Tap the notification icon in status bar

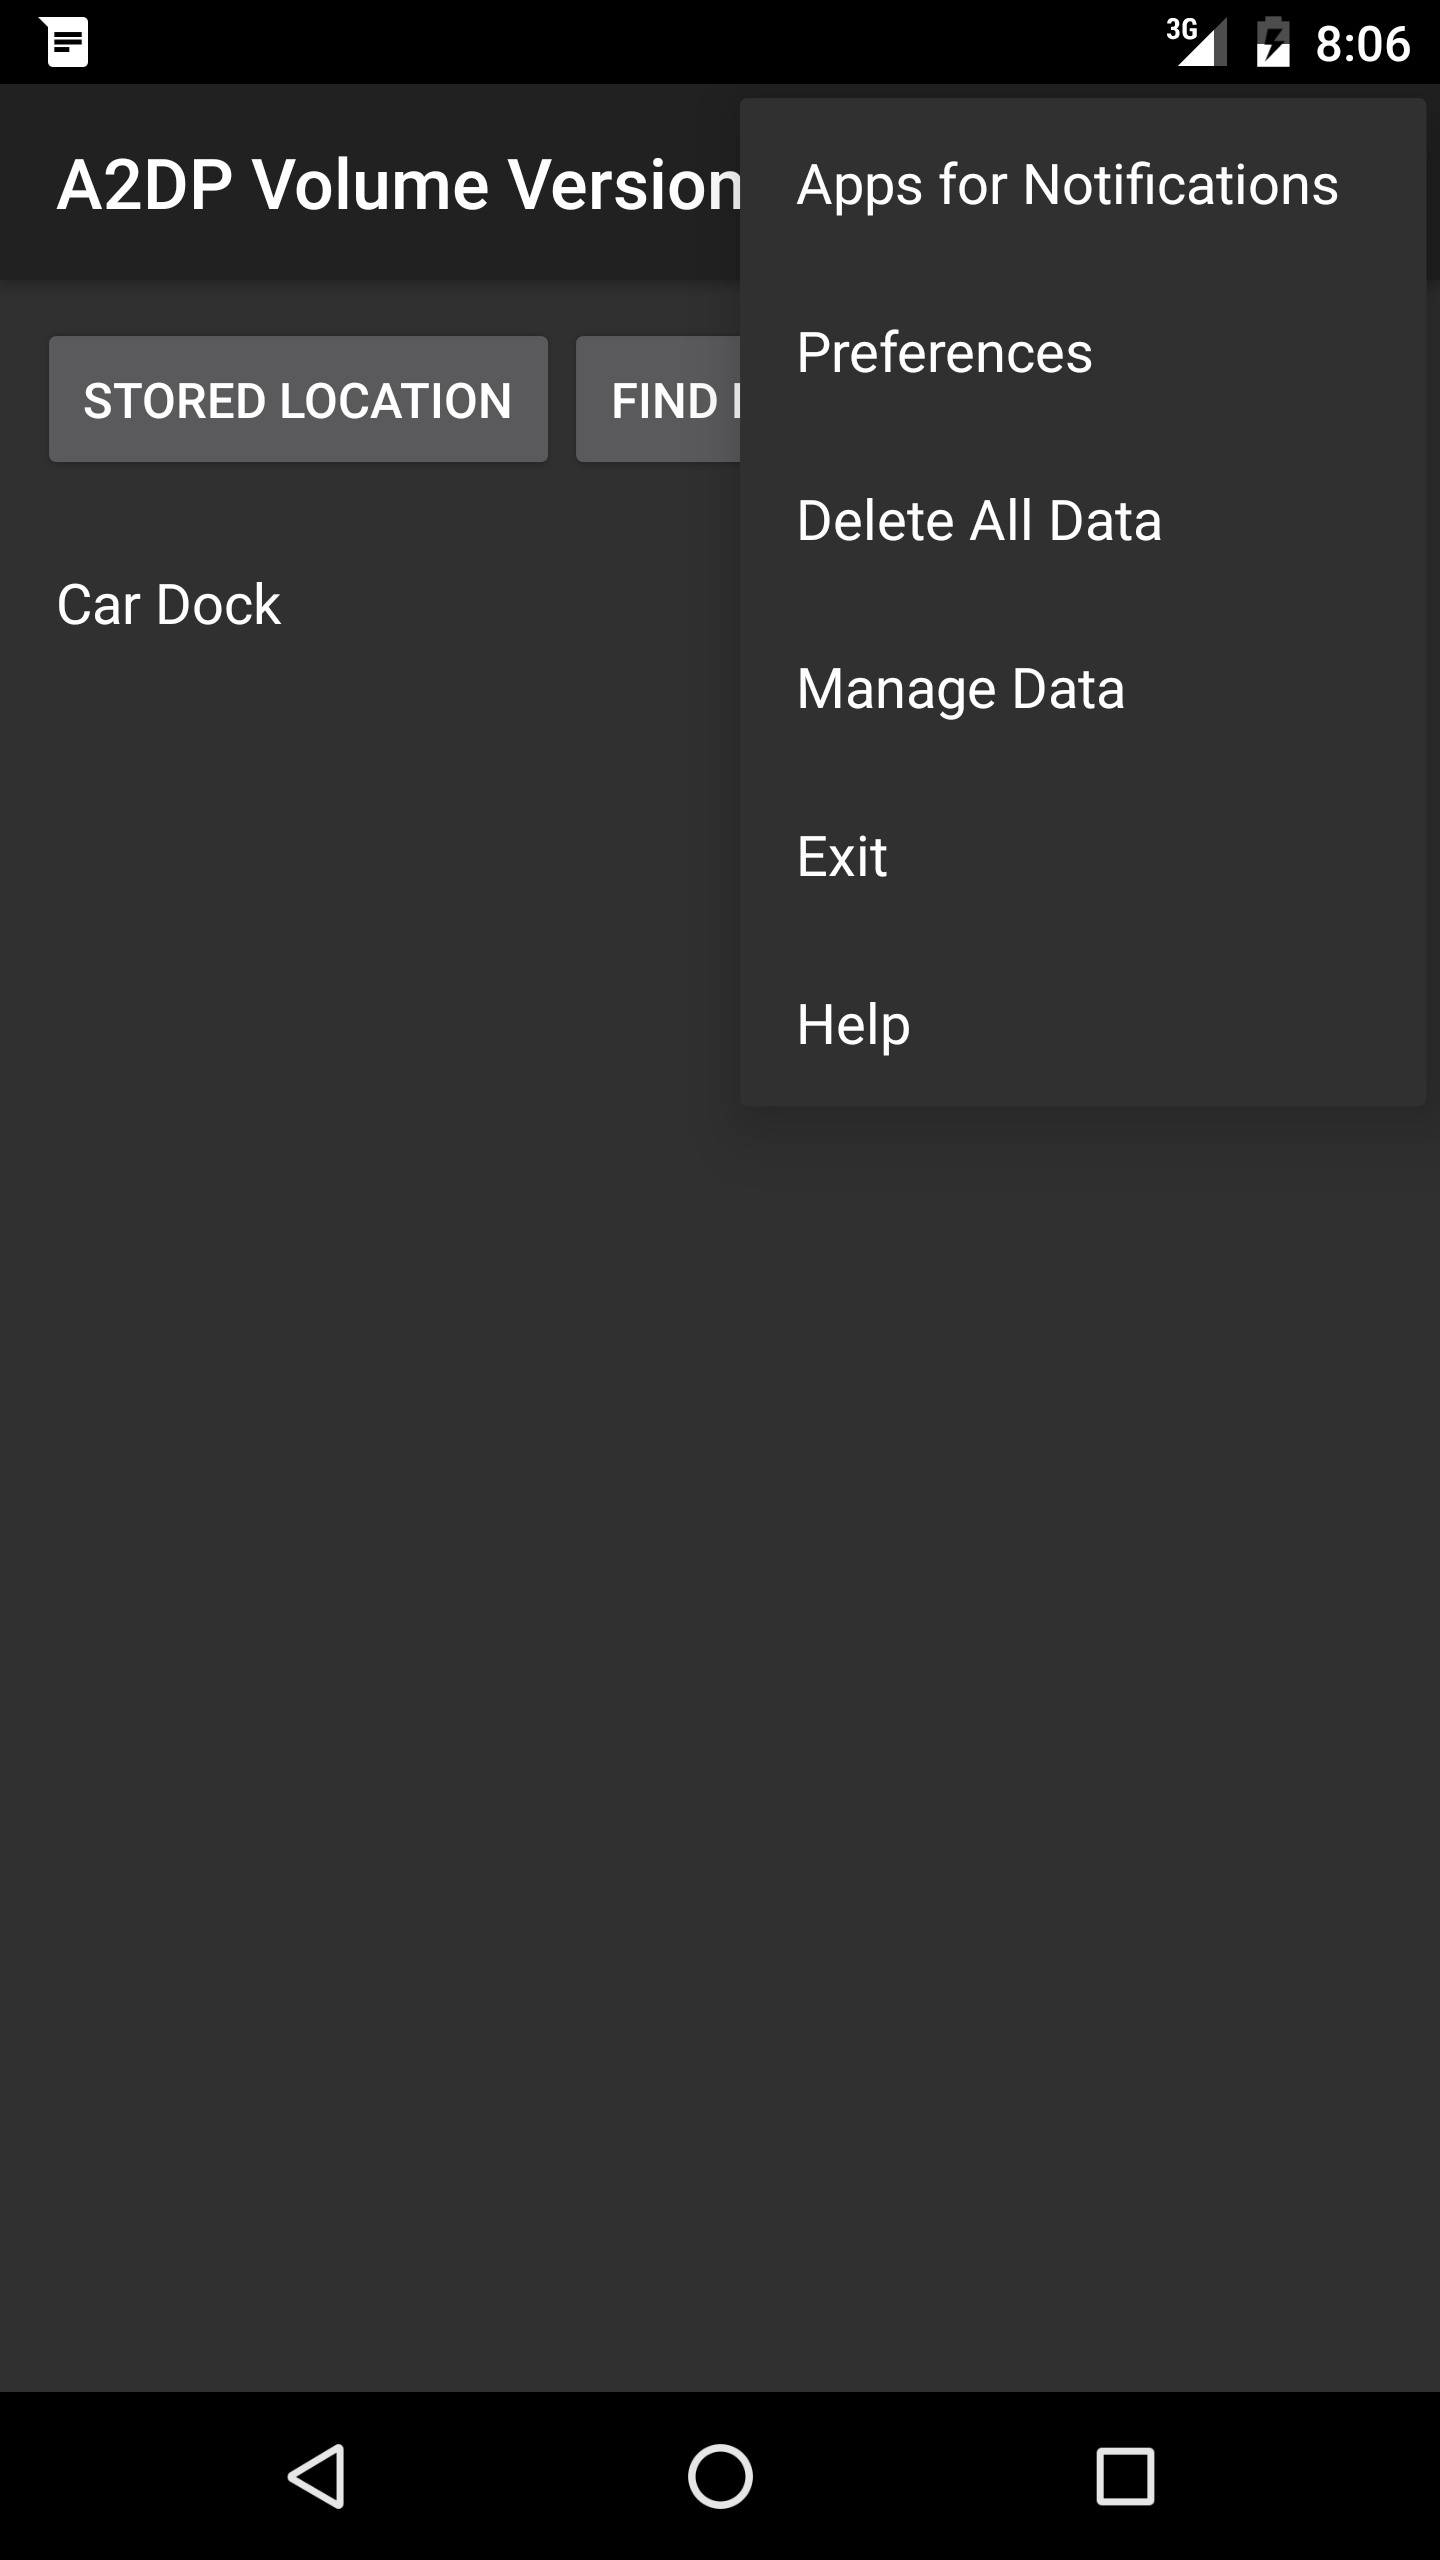[x=68, y=42]
